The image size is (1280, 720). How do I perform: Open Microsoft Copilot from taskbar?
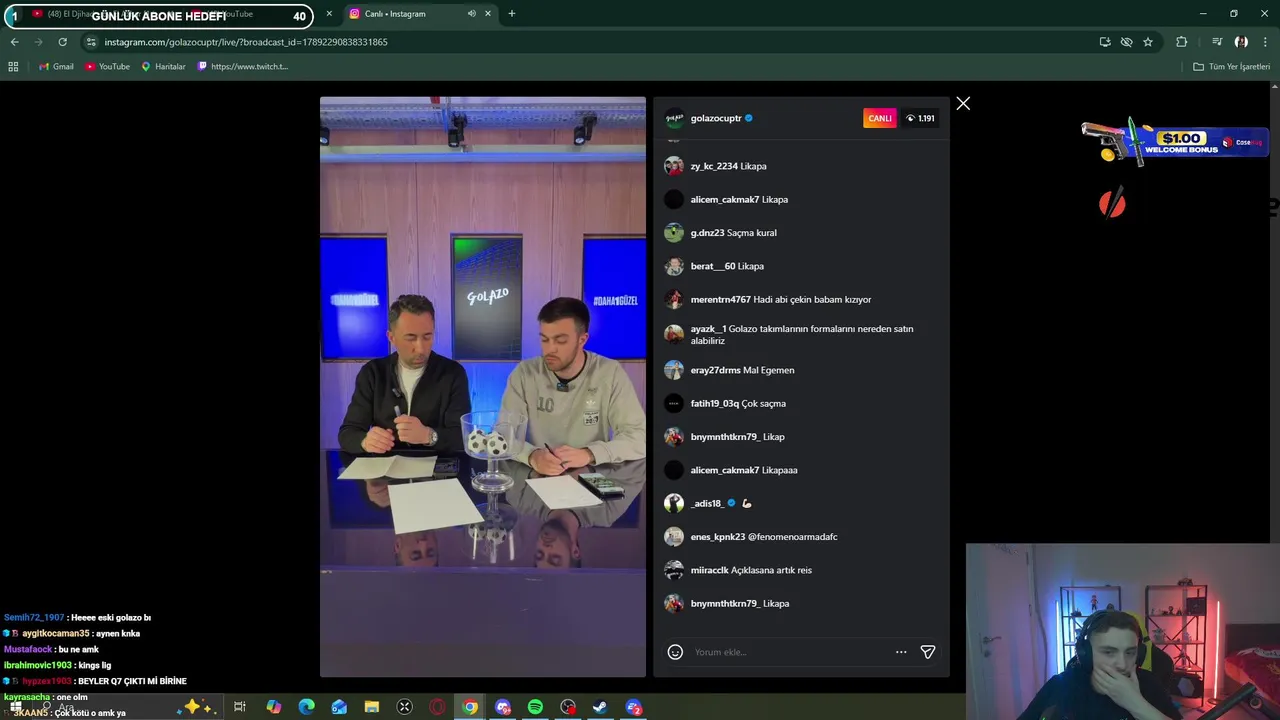point(273,707)
